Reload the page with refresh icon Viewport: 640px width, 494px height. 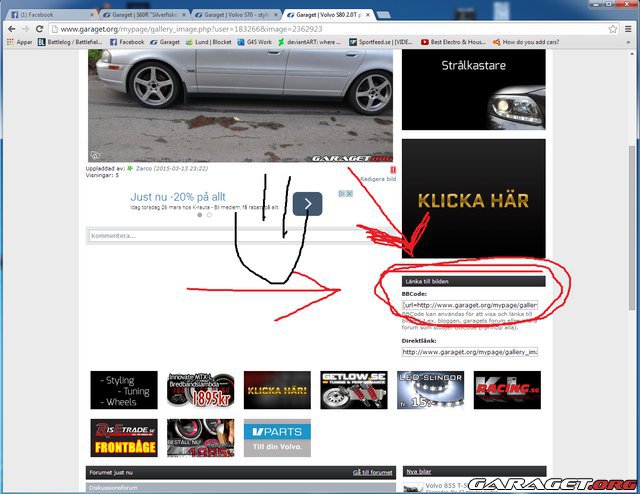40,29
